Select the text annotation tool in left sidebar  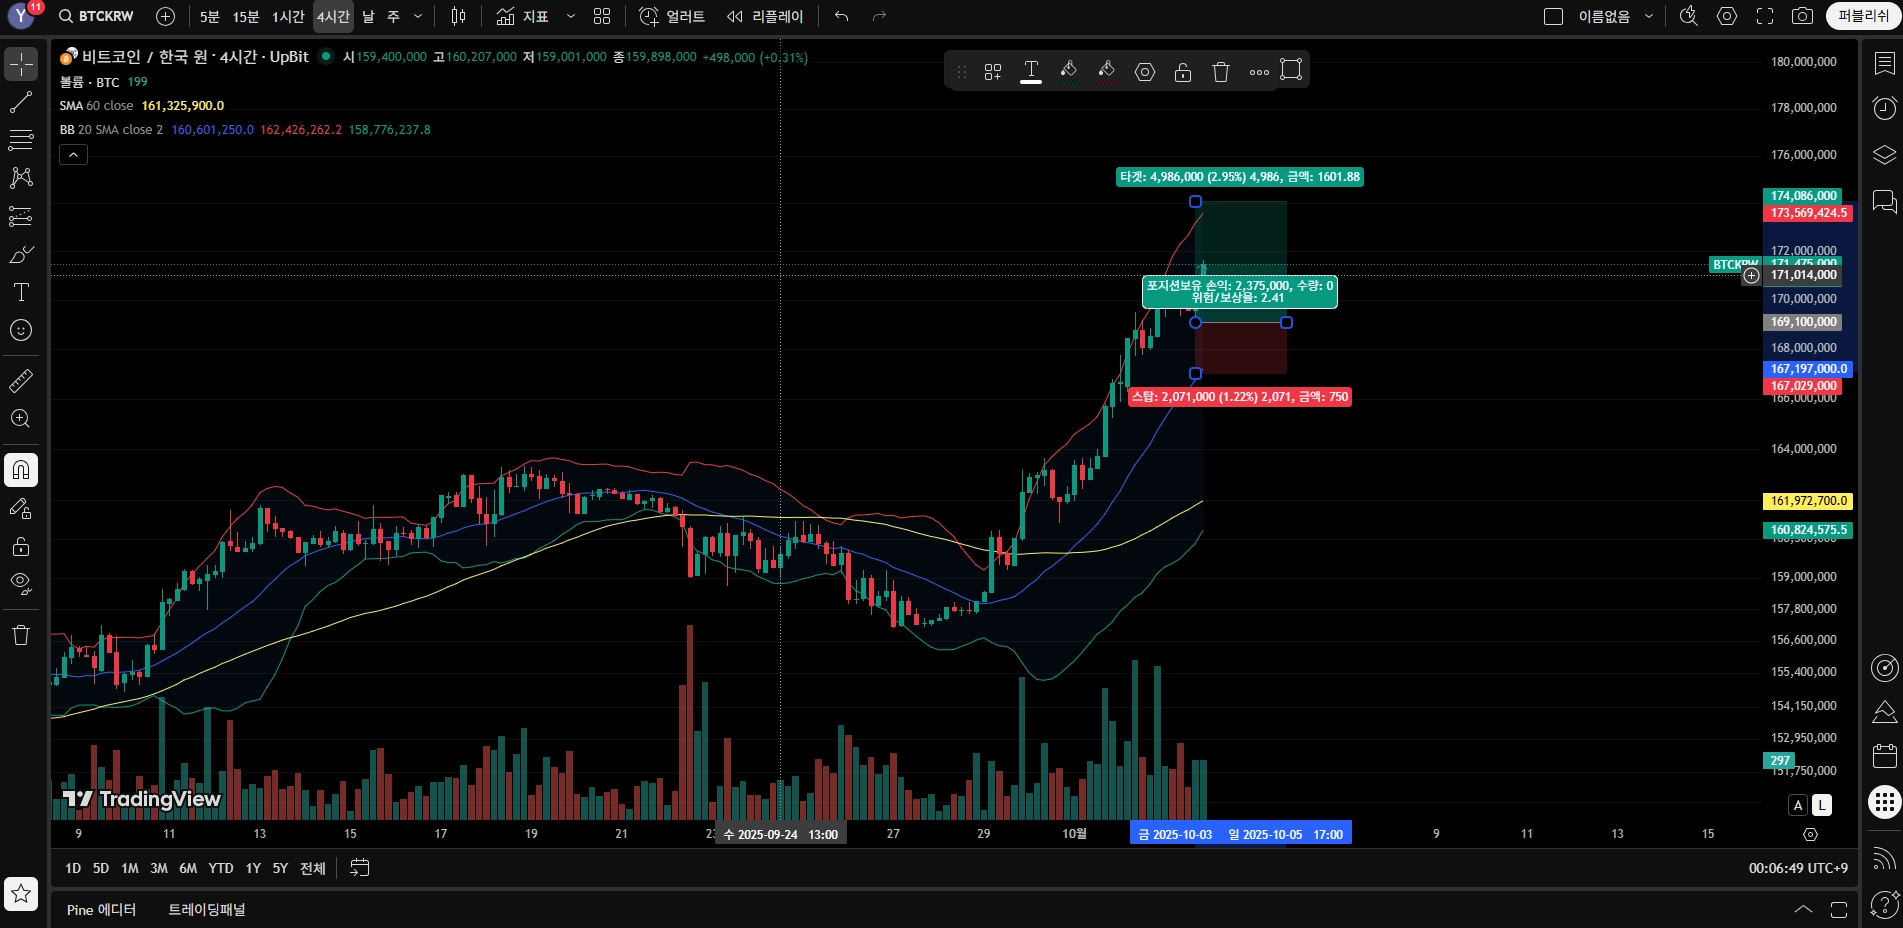tap(21, 292)
